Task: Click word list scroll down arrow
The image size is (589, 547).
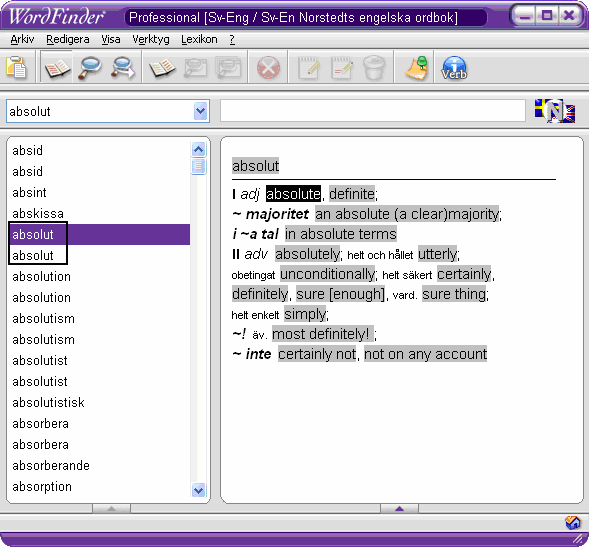Action: (198, 490)
